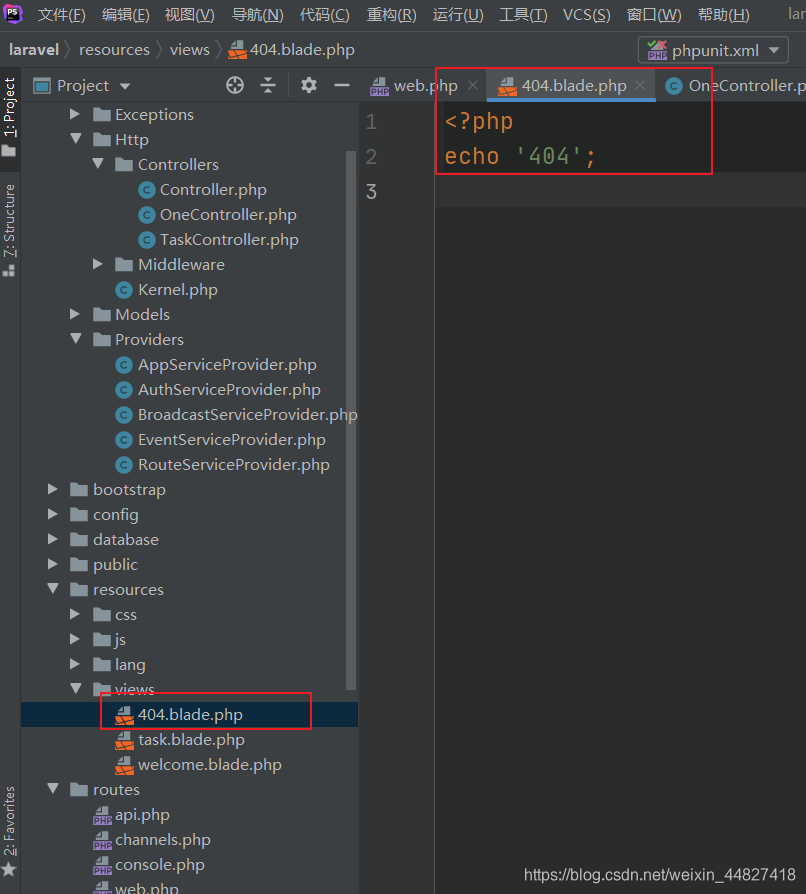Expand the config folder arrow

click(x=52, y=514)
